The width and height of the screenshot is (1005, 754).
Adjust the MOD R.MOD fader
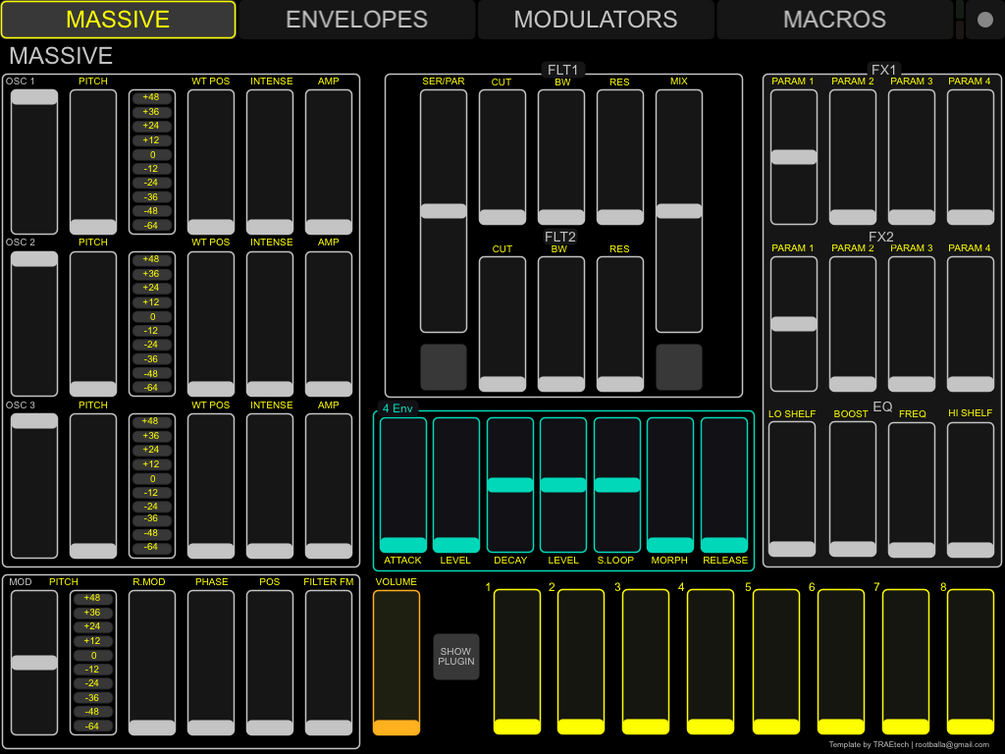click(152, 662)
